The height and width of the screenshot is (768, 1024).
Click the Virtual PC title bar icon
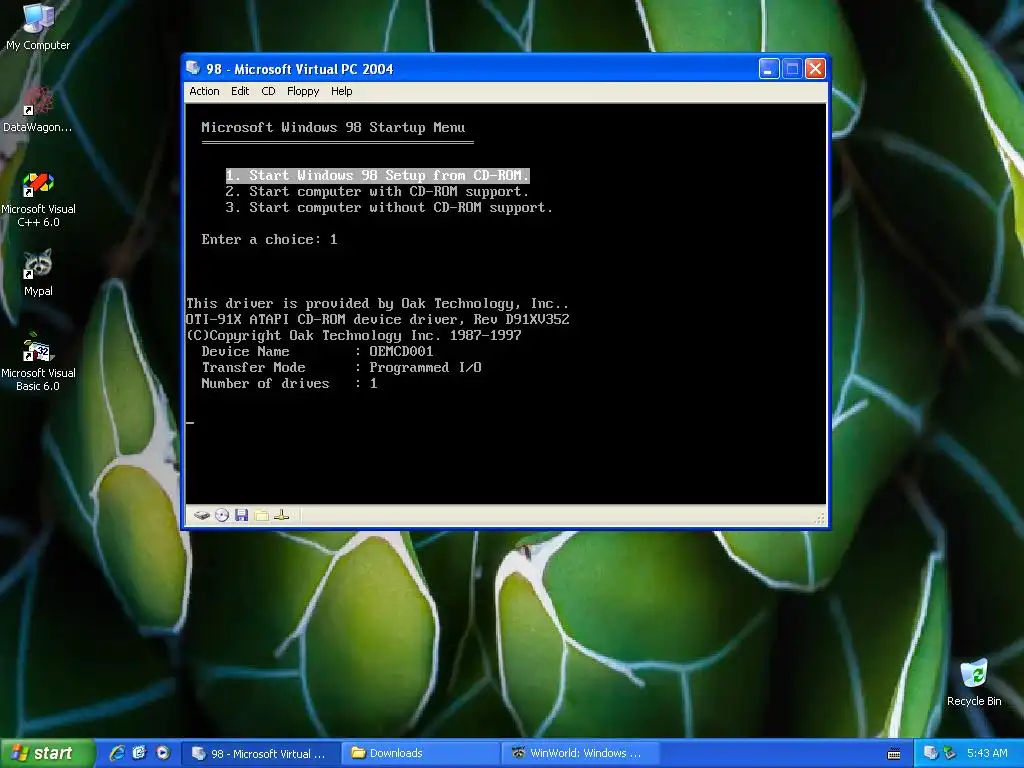click(x=193, y=68)
